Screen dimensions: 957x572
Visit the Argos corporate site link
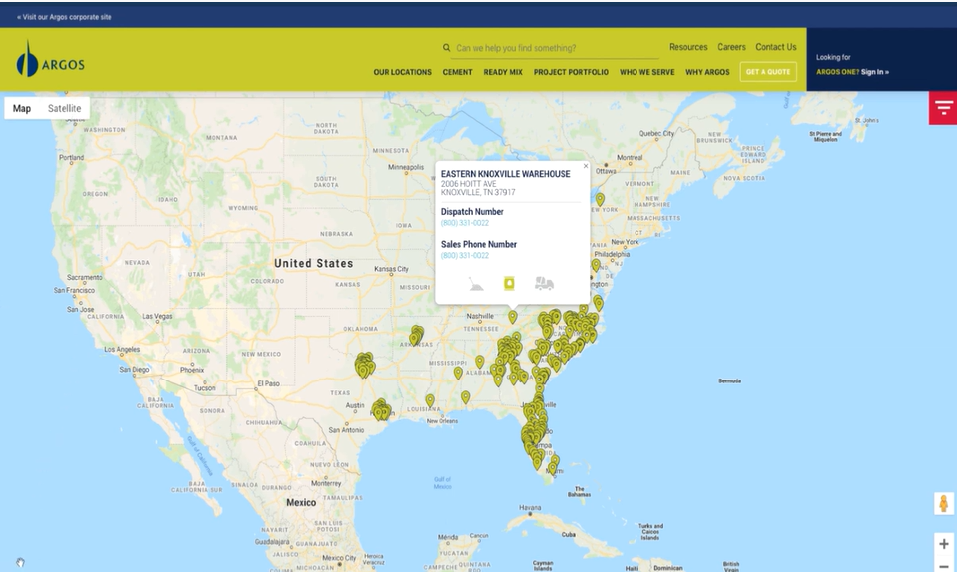(64, 17)
